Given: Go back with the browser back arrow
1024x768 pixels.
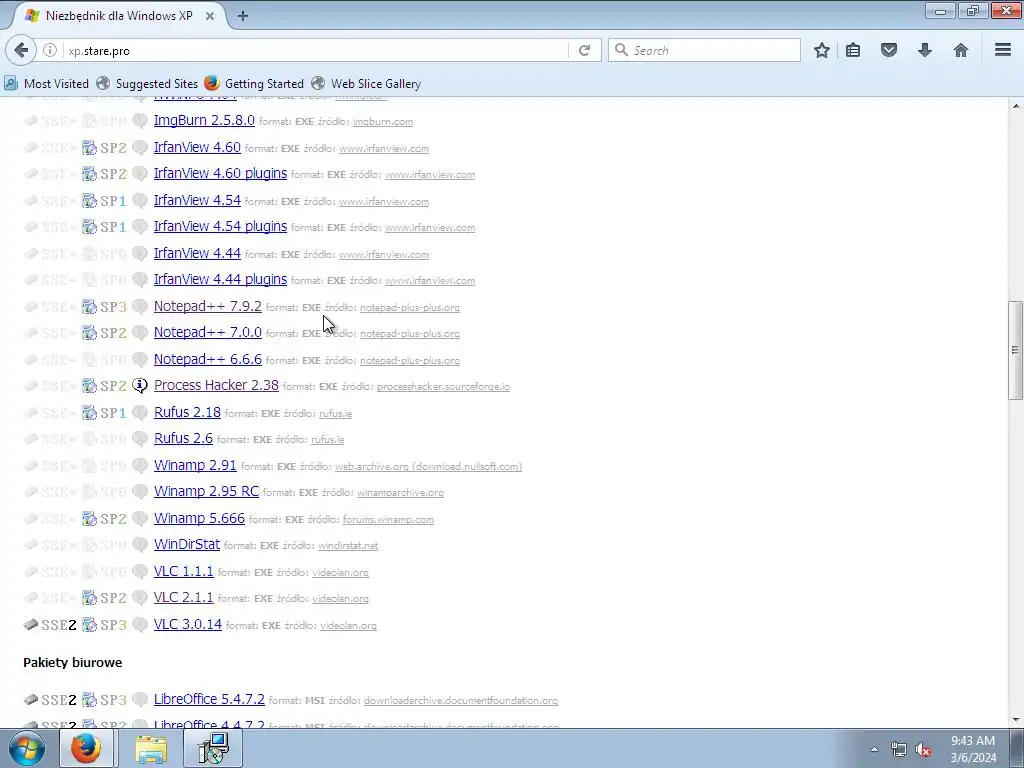Looking at the screenshot, I should (x=21, y=50).
